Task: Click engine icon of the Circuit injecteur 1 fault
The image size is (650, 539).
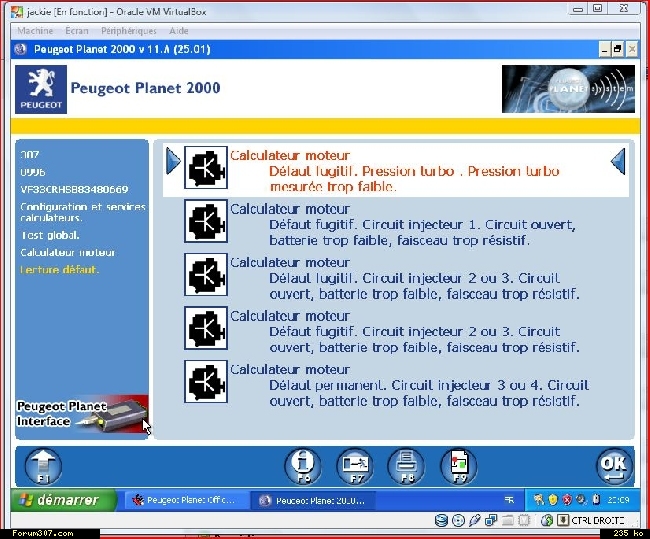Action: (206, 221)
